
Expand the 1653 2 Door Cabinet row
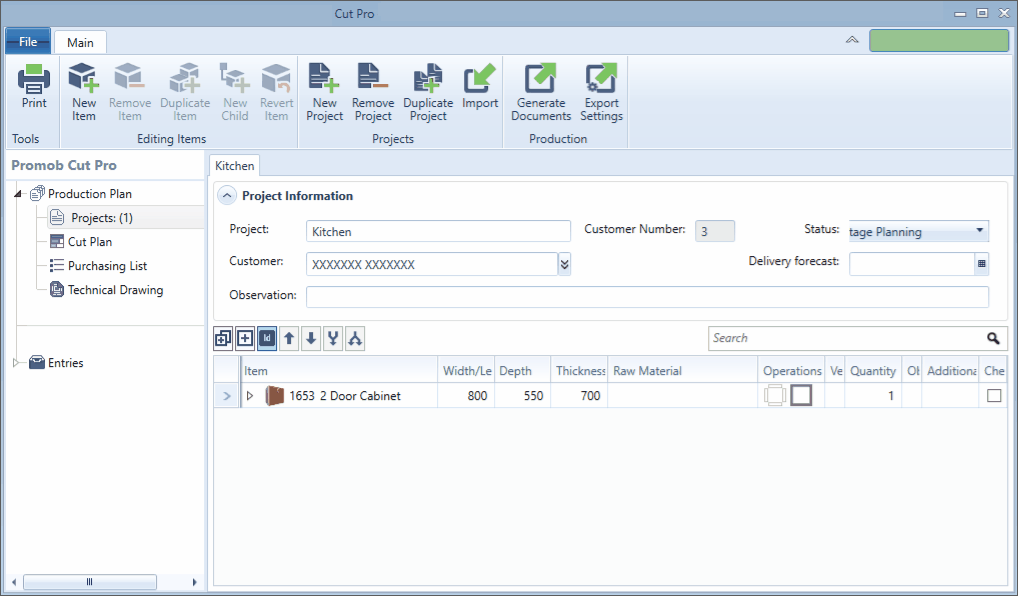pos(250,396)
